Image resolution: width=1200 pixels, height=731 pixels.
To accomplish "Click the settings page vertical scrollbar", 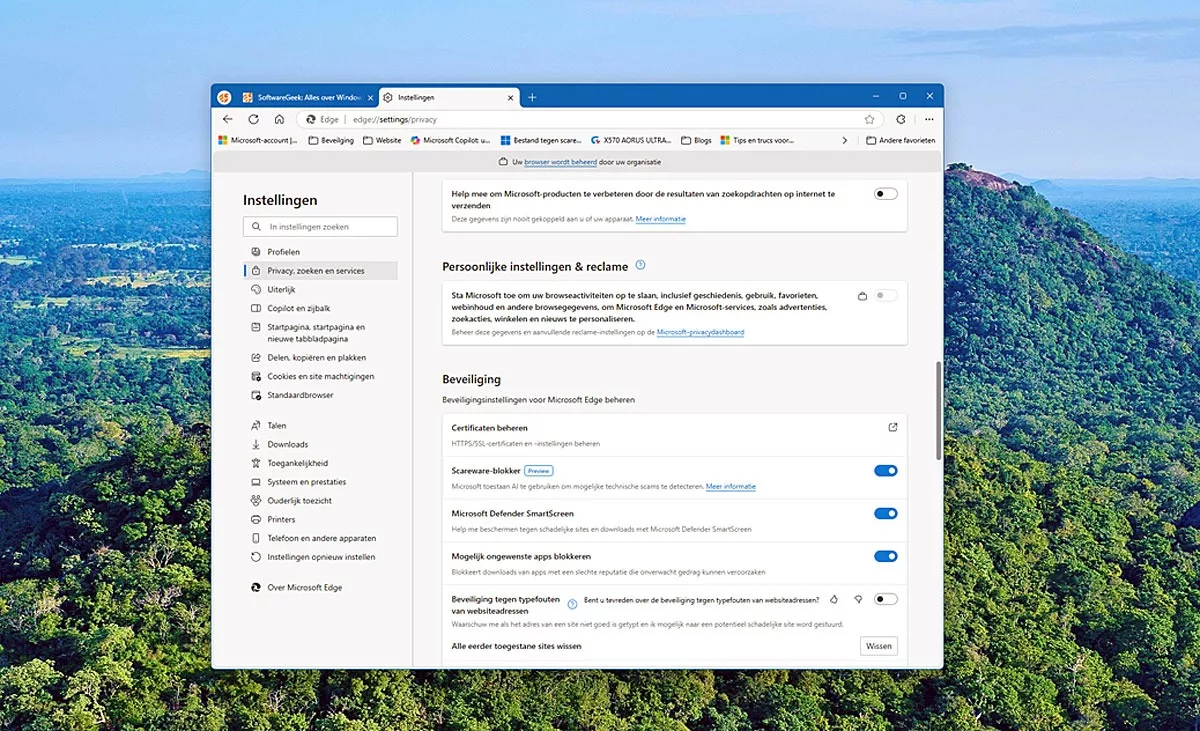I will (x=938, y=411).
